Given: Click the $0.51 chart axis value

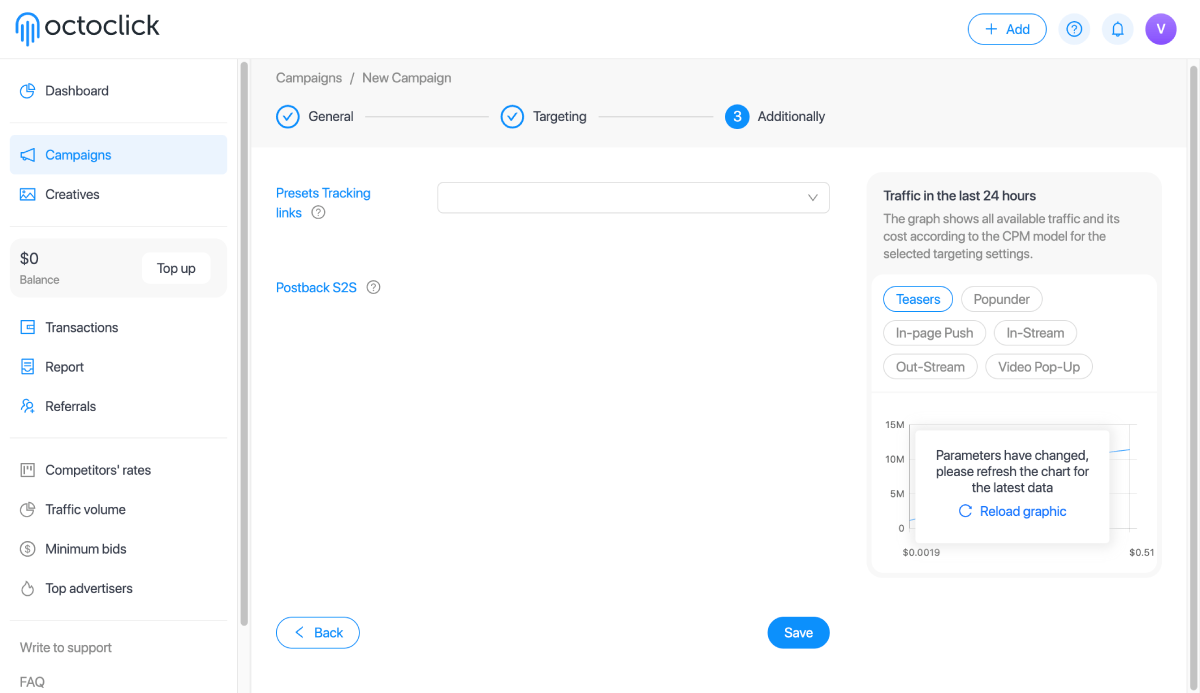Looking at the screenshot, I should point(1142,552).
